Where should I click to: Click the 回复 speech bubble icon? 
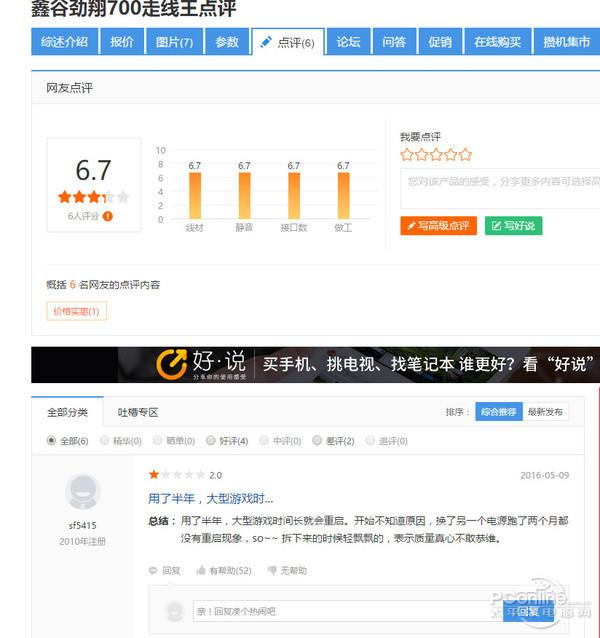(153, 570)
